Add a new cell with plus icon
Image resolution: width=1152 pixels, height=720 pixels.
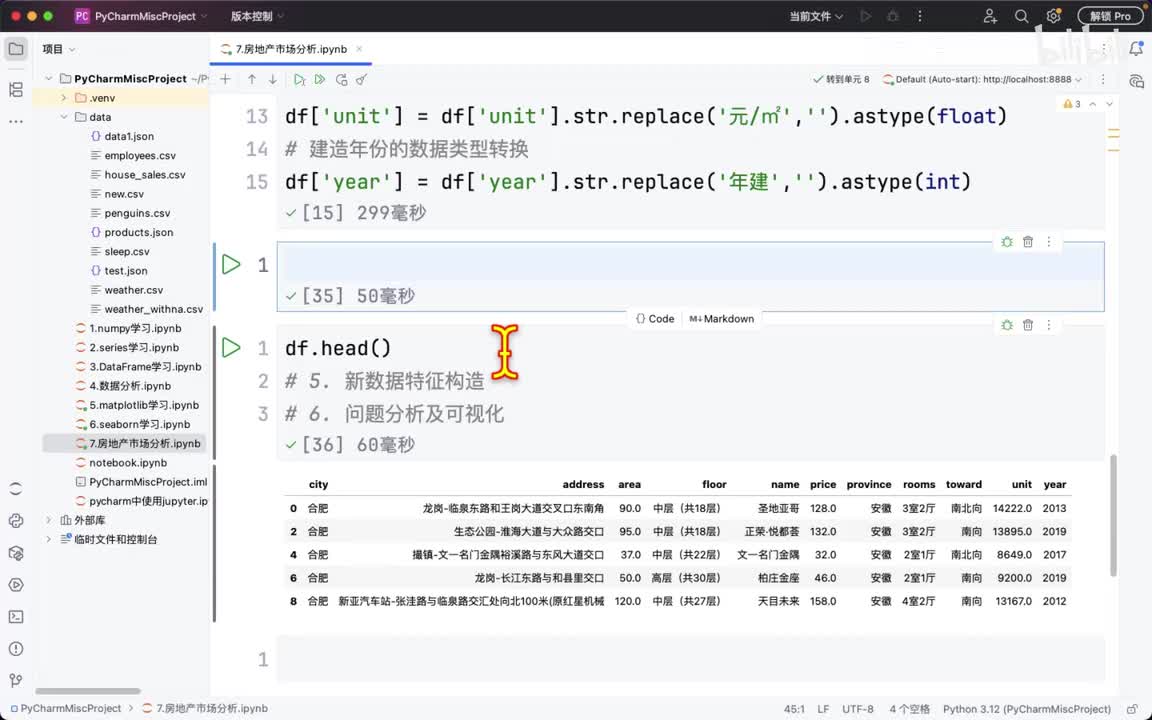(226, 79)
